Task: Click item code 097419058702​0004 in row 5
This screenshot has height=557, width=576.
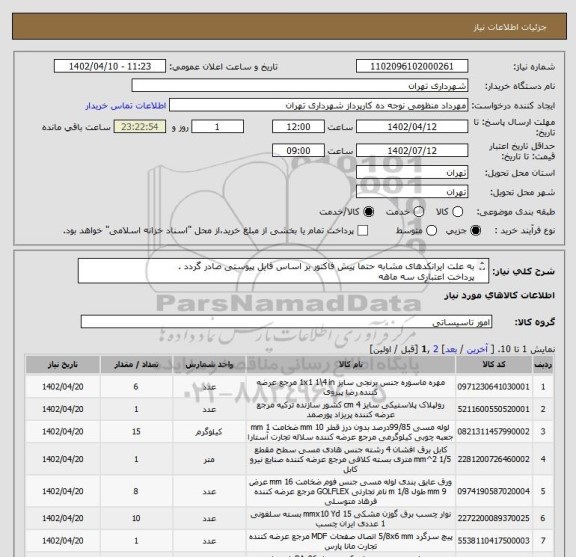Action: point(493,491)
